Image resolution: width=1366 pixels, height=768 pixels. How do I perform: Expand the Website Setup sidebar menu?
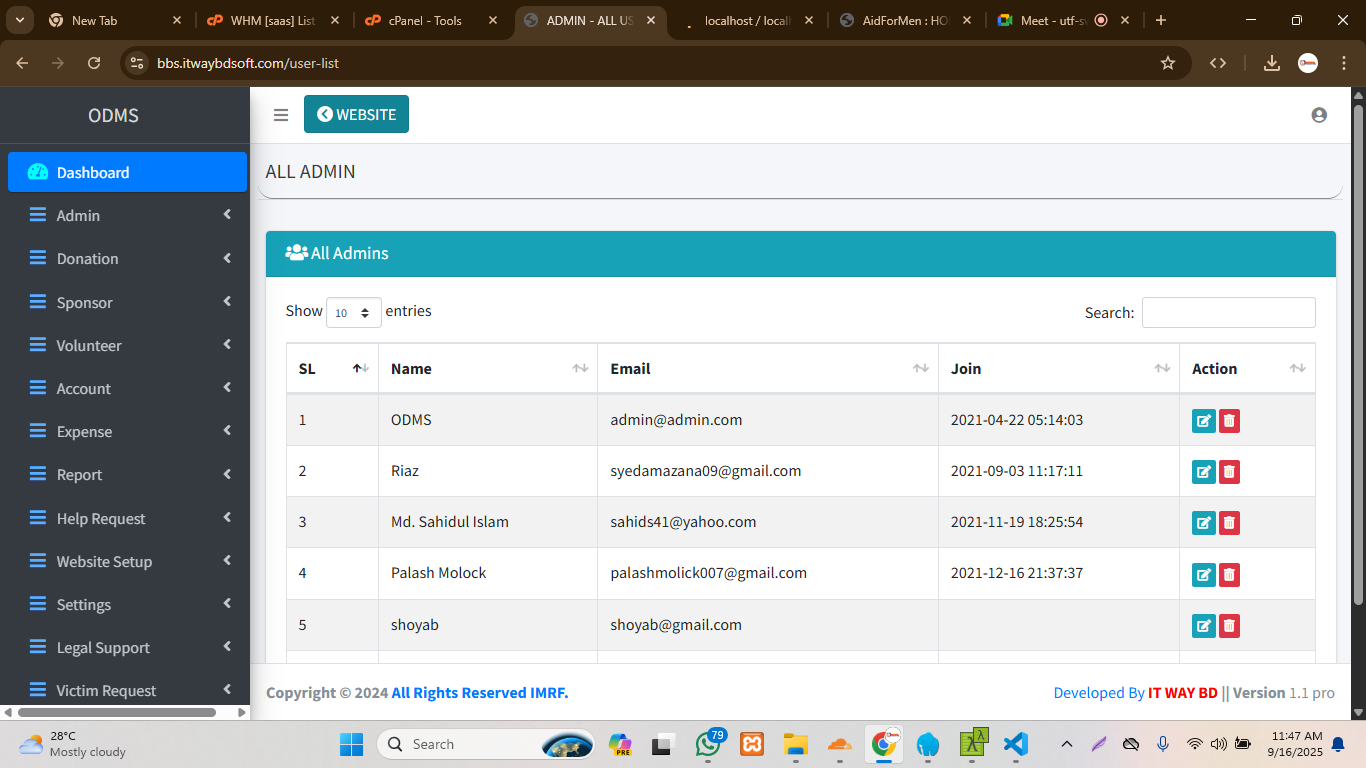coord(130,562)
